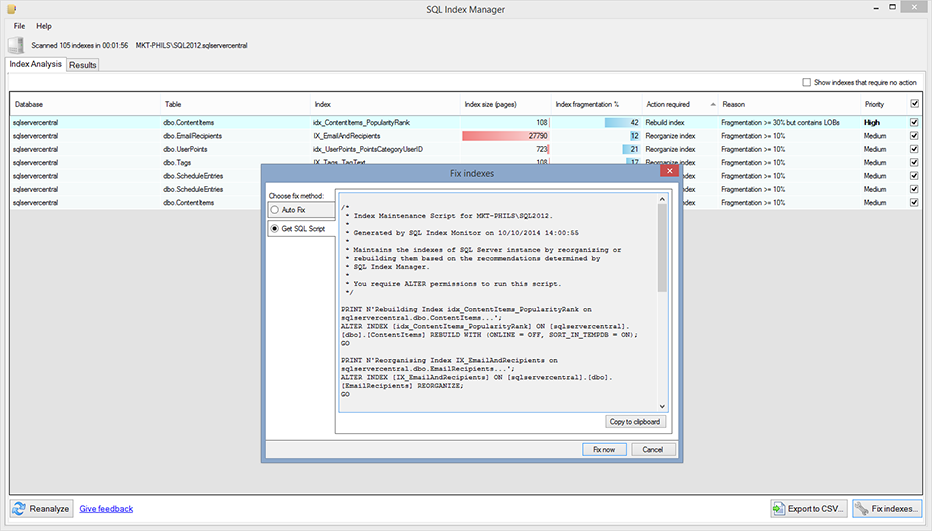Uncheck the idx_ContentItems_PopularityRank row checkbox
932x531 pixels.
(x=914, y=122)
